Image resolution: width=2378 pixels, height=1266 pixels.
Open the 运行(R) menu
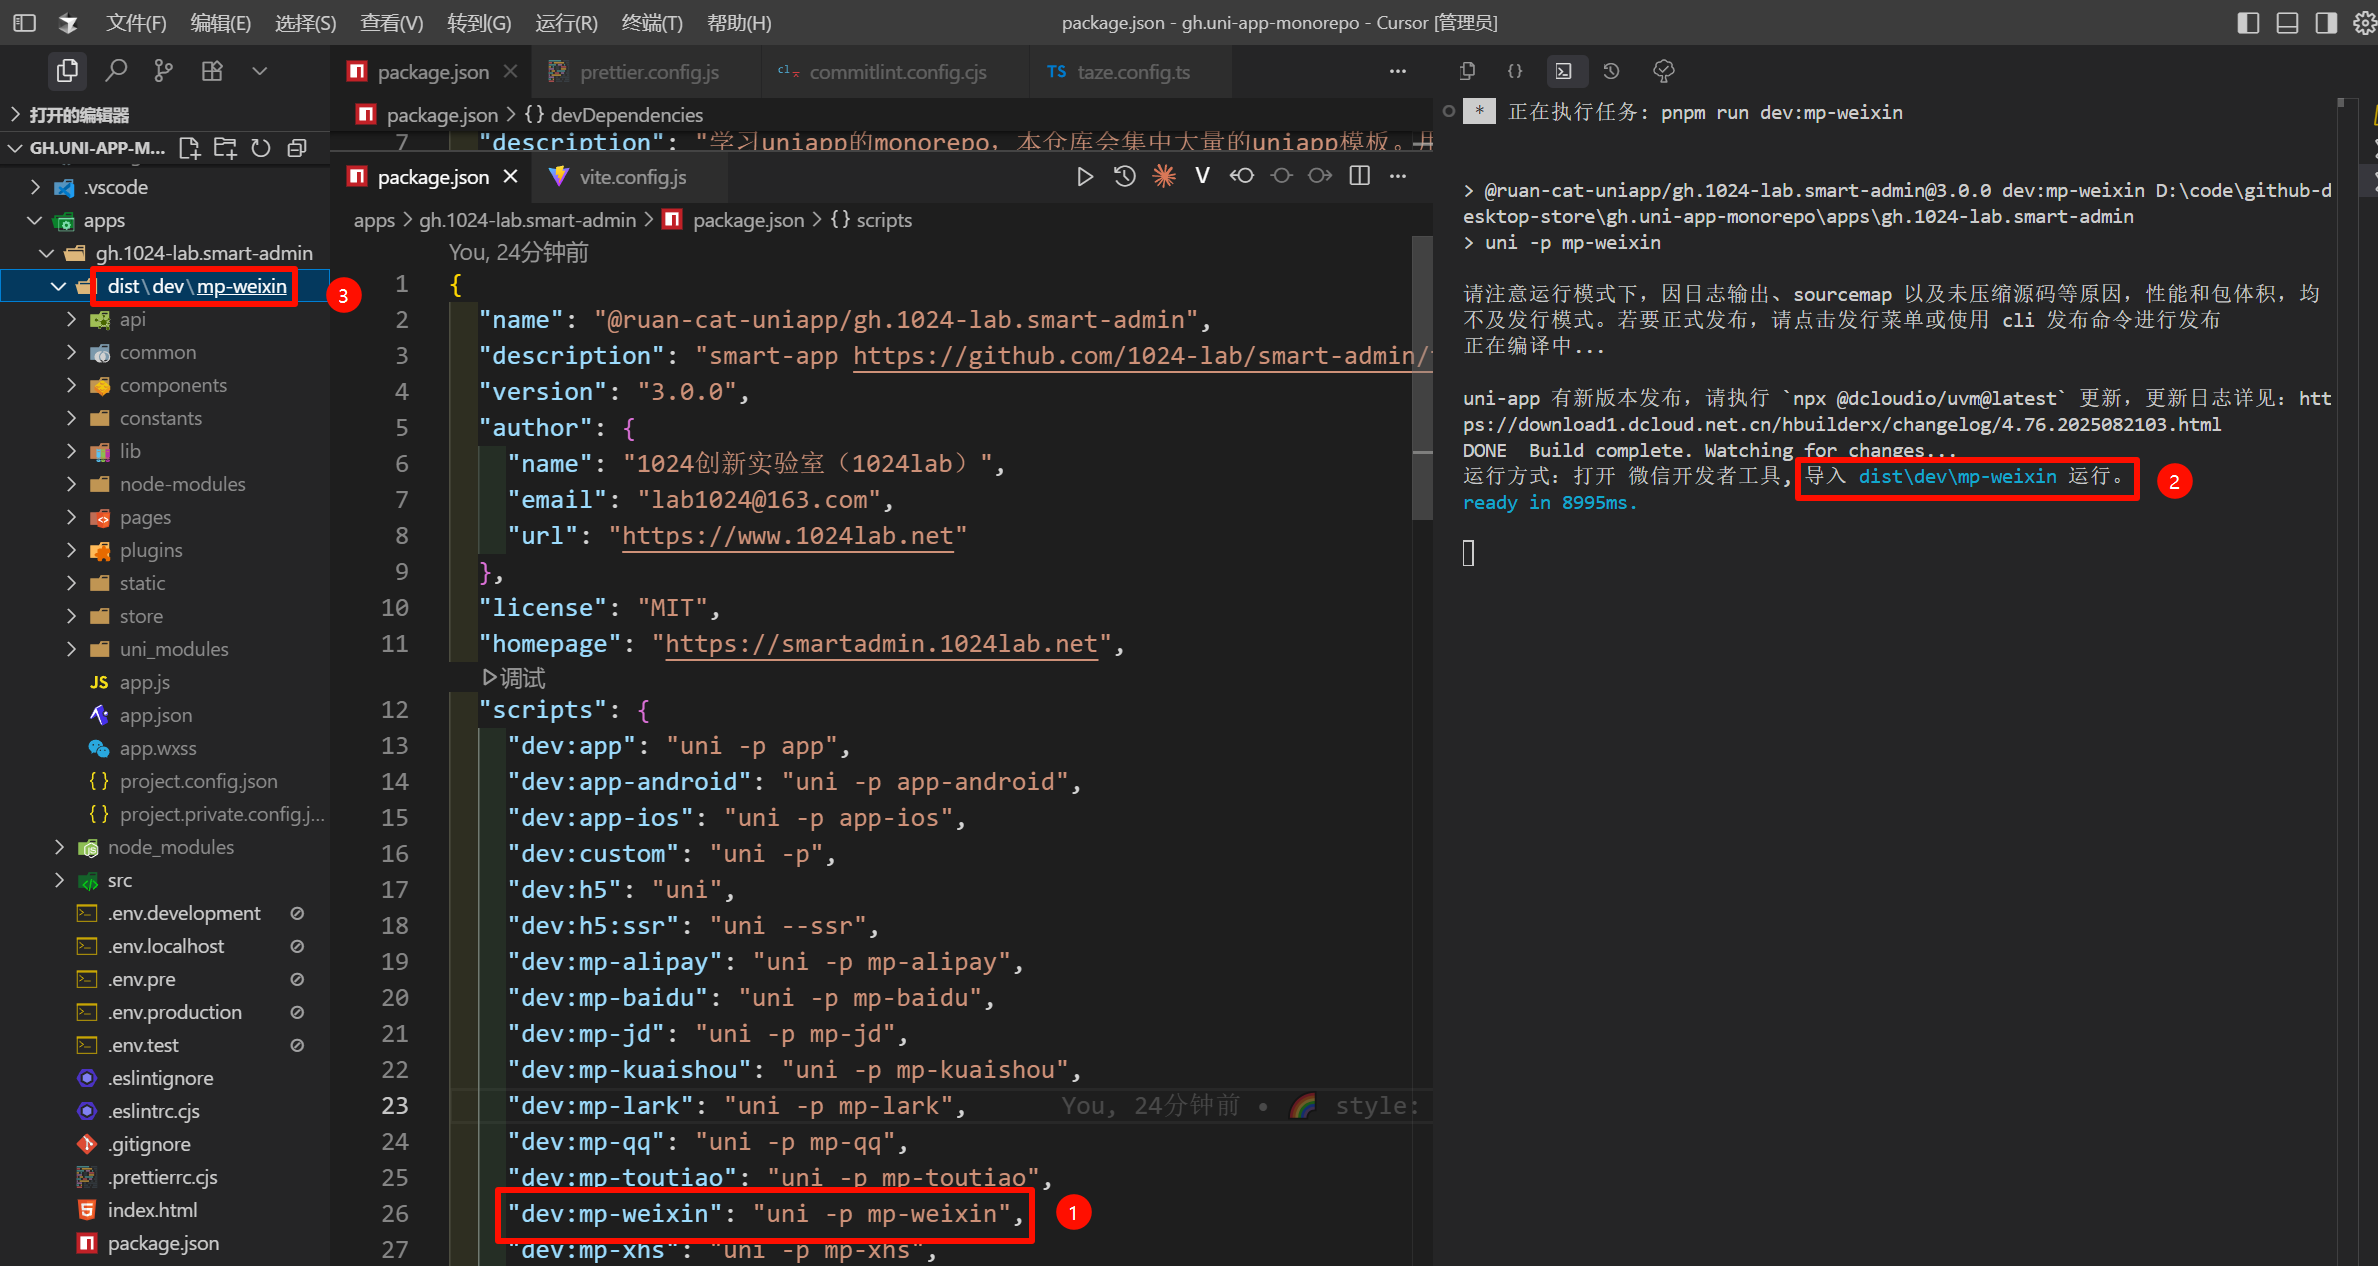(566, 22)
